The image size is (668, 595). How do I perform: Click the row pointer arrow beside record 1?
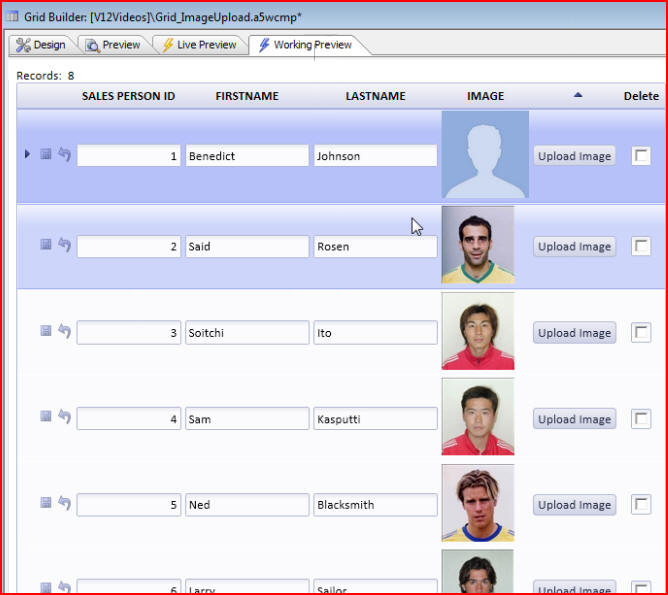(x=27, y=154)
